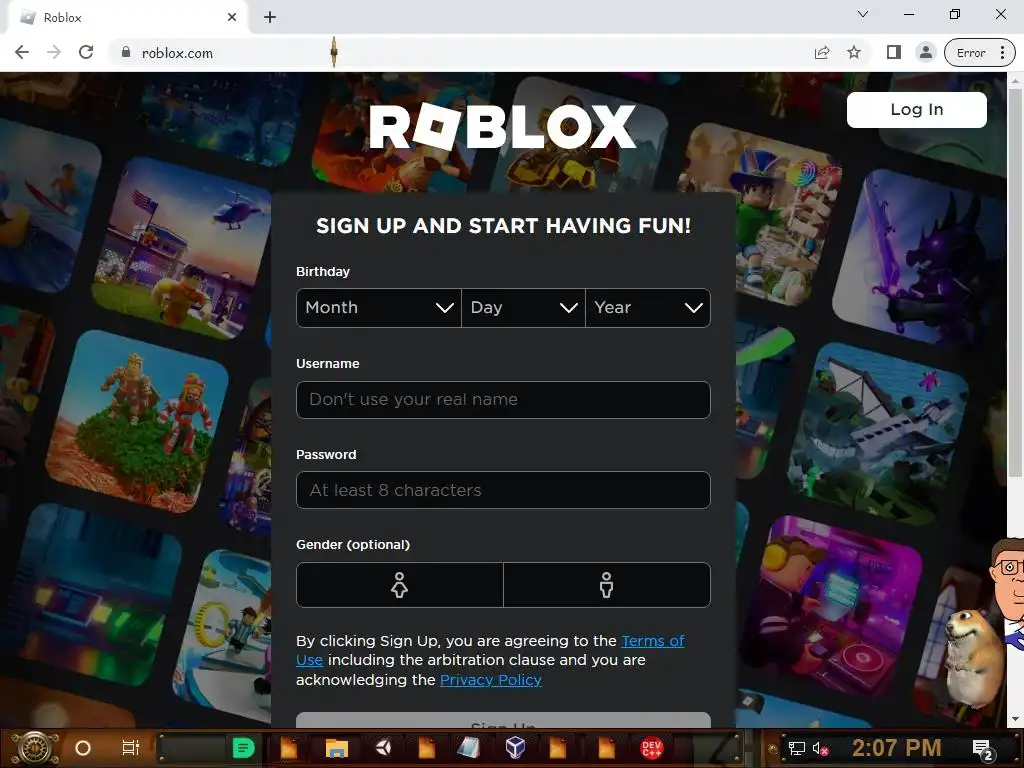The height and width of the screenshot is (768, 1024).
Task: Select the female gender option
Action: pyautogui.click(x=400, y=585)
